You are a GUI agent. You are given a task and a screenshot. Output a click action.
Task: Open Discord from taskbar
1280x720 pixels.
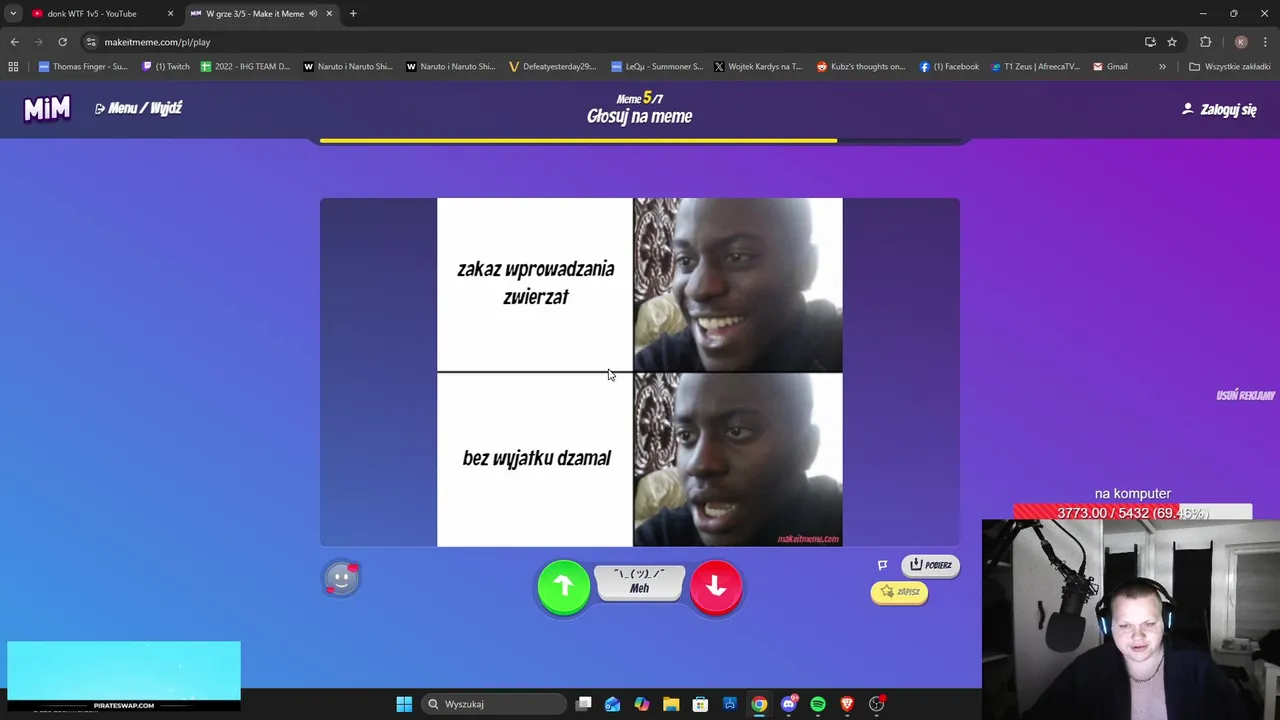(789, 704)
